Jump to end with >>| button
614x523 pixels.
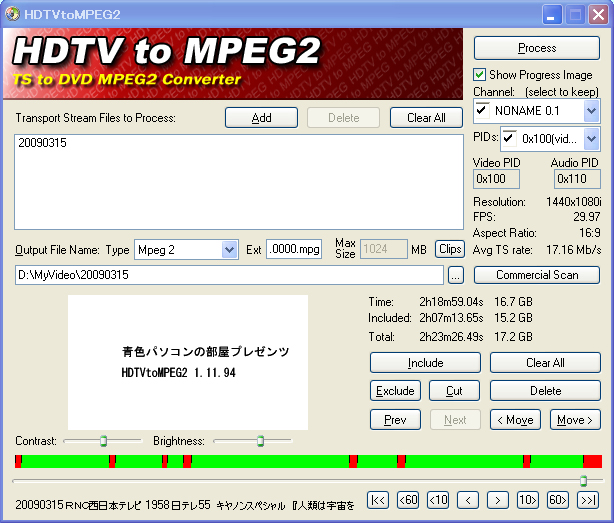(588, 500)
